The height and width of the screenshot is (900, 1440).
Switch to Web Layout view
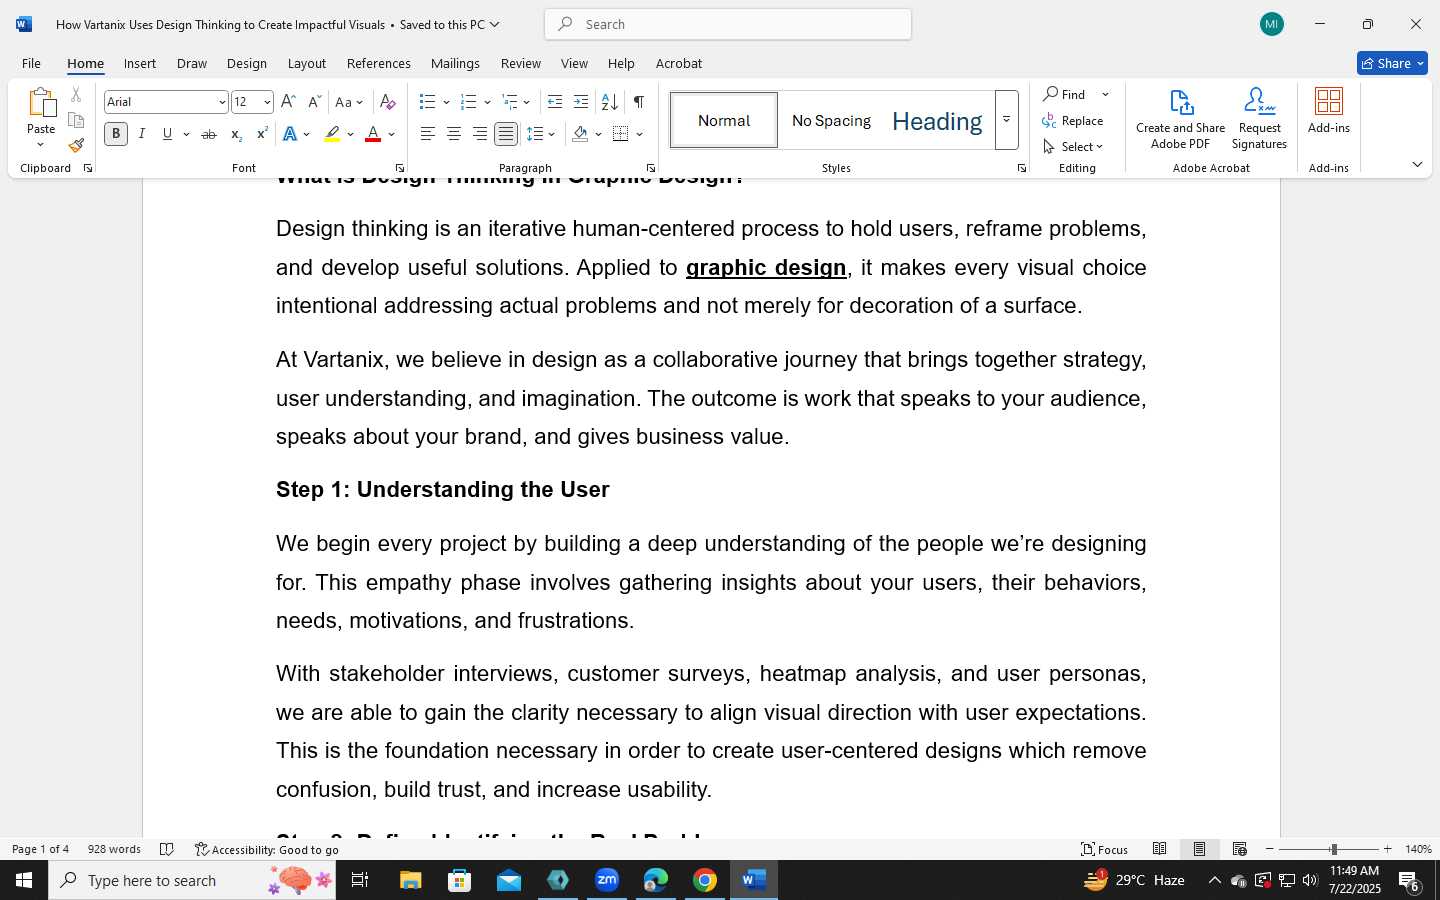click(1240, 849)
